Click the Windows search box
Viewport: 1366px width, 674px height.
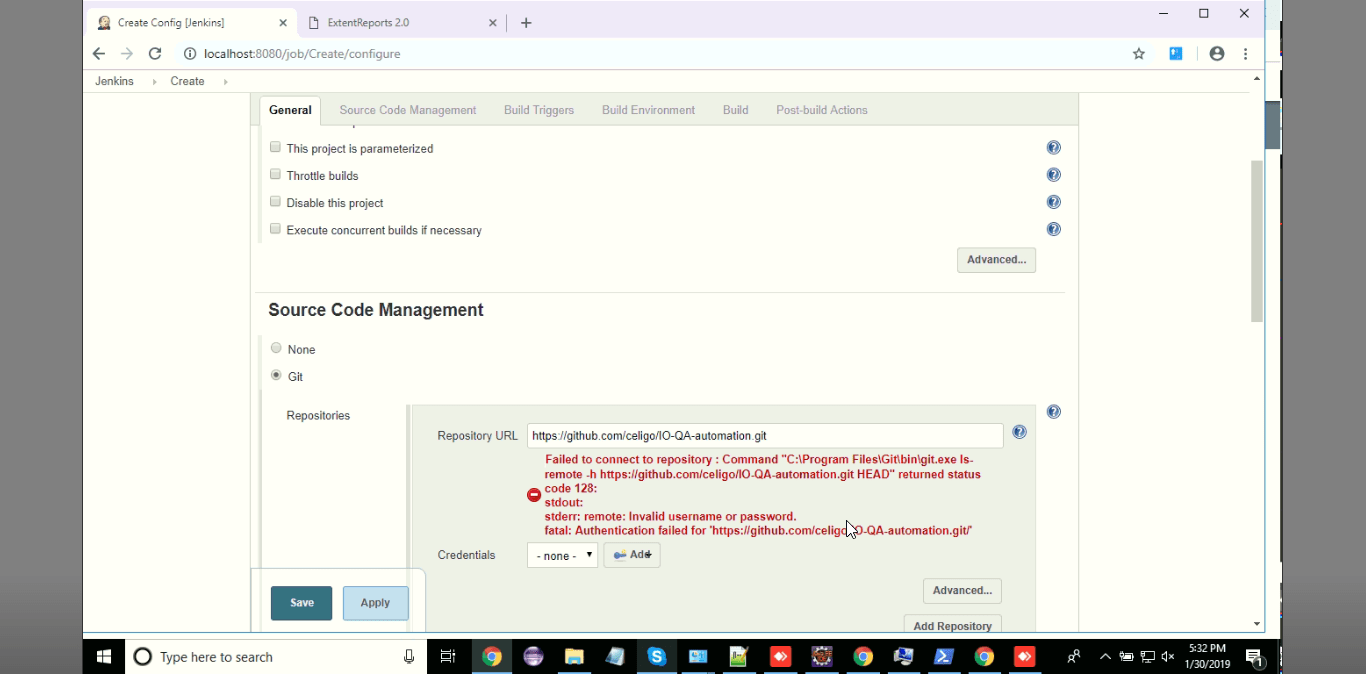coord(275,657)
